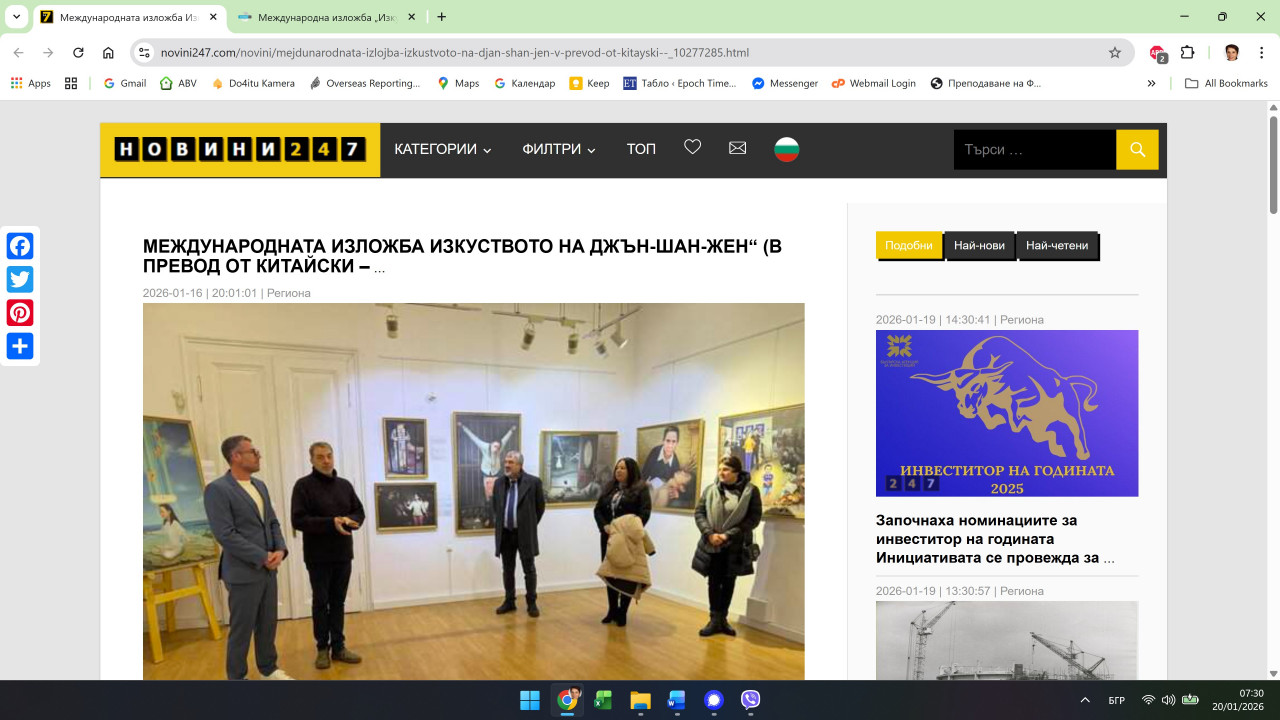Image resolution: width=1280 pixels, height=720 pixels.
Task: Open the ФИЛТРИ dropdown menu
Action: (x=558, y=149)
